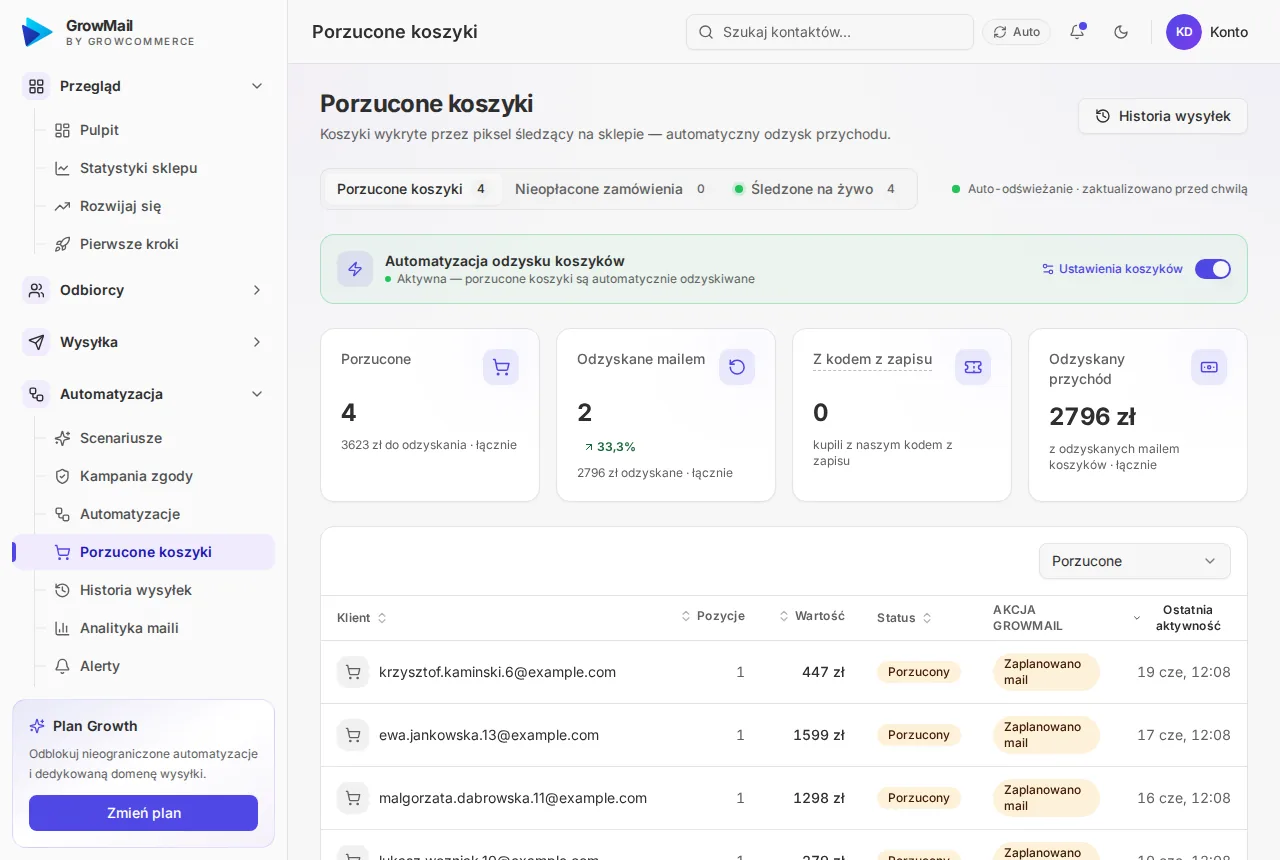Collapse the Automatyzacja sidebar section

point(144,394)
